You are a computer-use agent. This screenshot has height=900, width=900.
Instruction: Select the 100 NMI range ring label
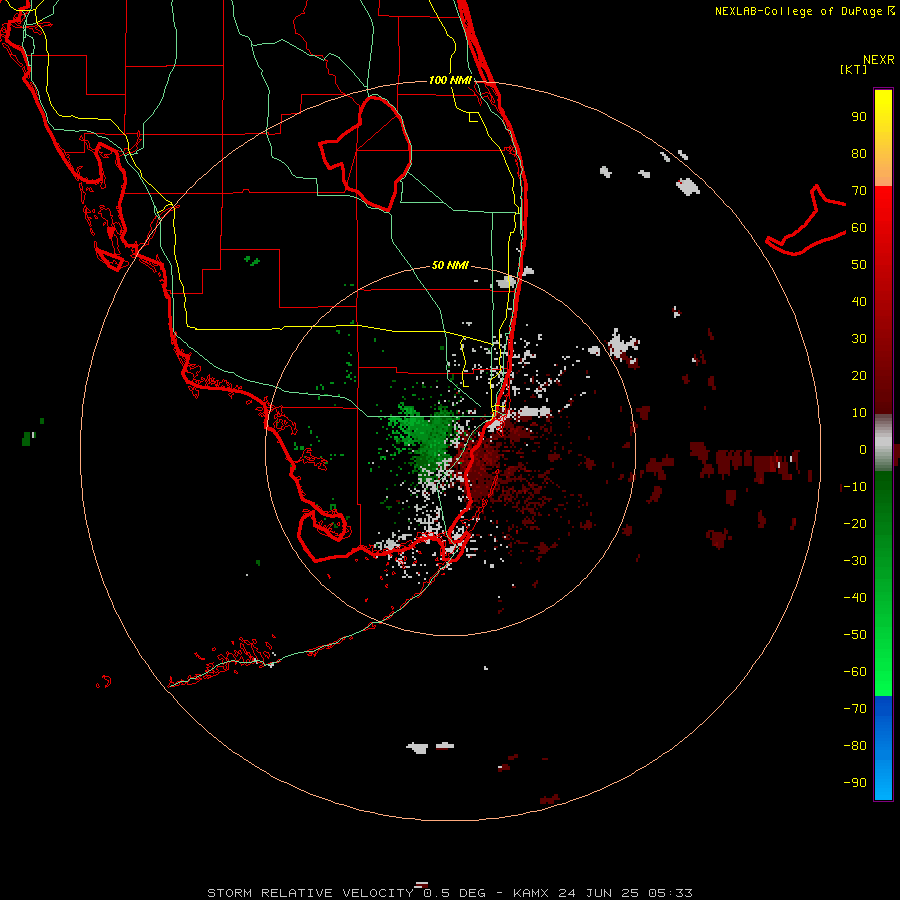point(450,80)
